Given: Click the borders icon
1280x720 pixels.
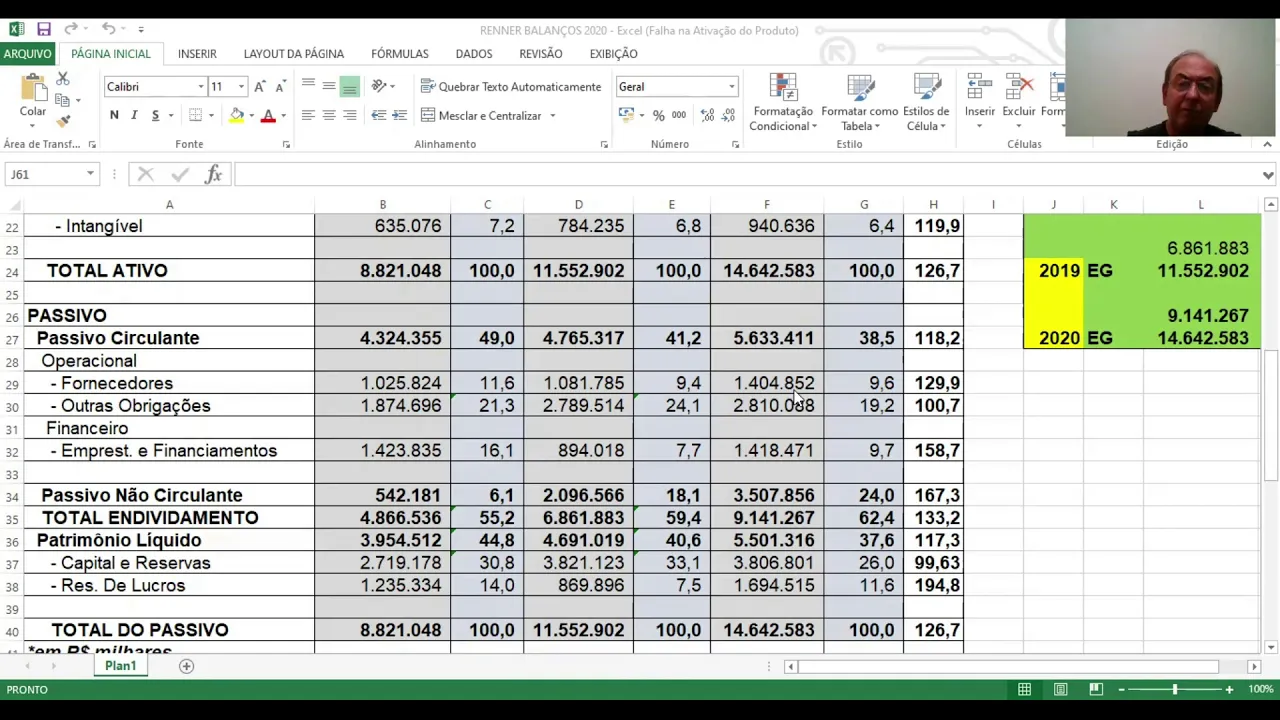Looking at the screenshot, I should pos(196,116).
